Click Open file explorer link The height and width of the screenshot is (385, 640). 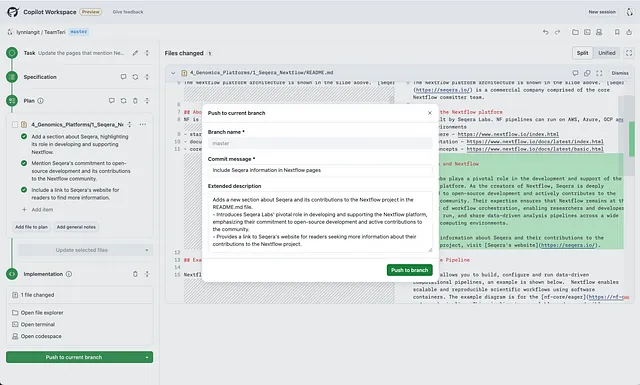(42, 313)
